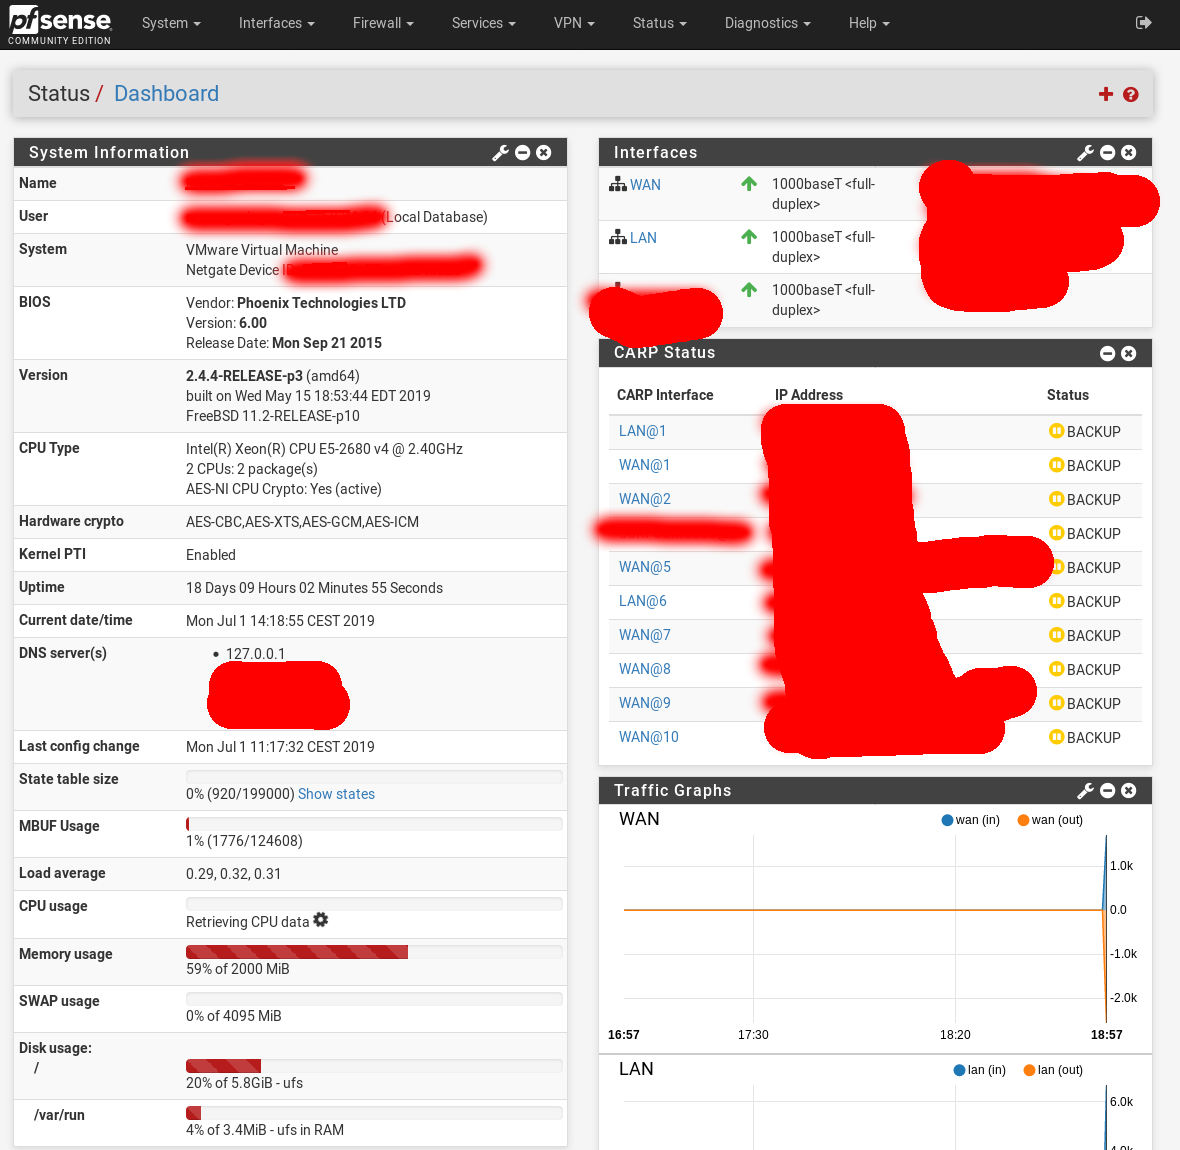This screenshot has height=1150, width=1180.
Task: Open the WAN@1 CARP interface
Action: click(x=644, y=465)
